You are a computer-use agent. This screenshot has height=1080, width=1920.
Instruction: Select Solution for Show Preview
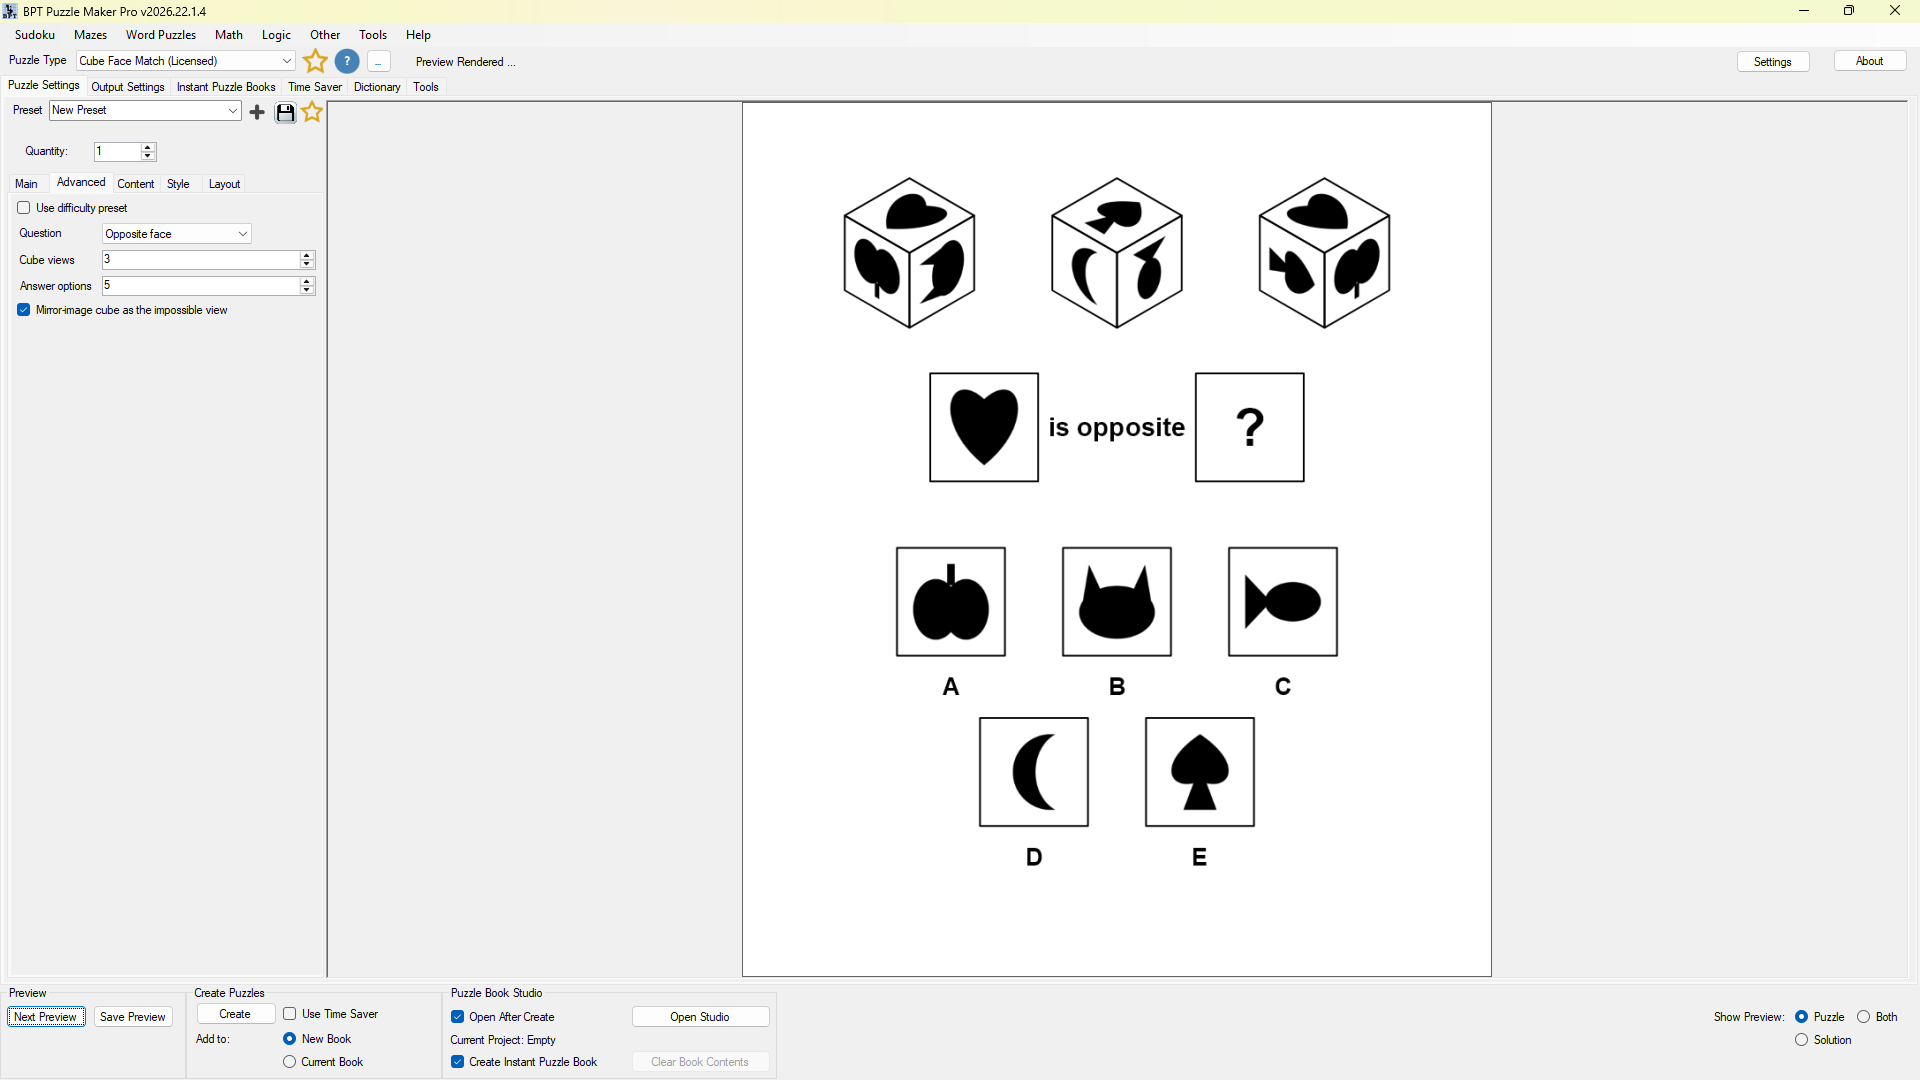[1802, 1040]
